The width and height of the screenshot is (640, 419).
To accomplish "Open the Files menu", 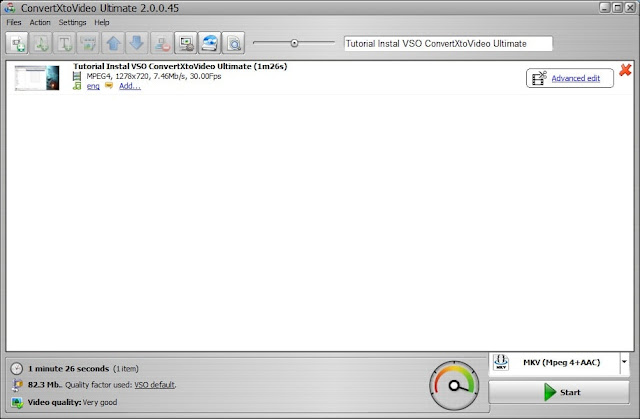I will [14, 22].
